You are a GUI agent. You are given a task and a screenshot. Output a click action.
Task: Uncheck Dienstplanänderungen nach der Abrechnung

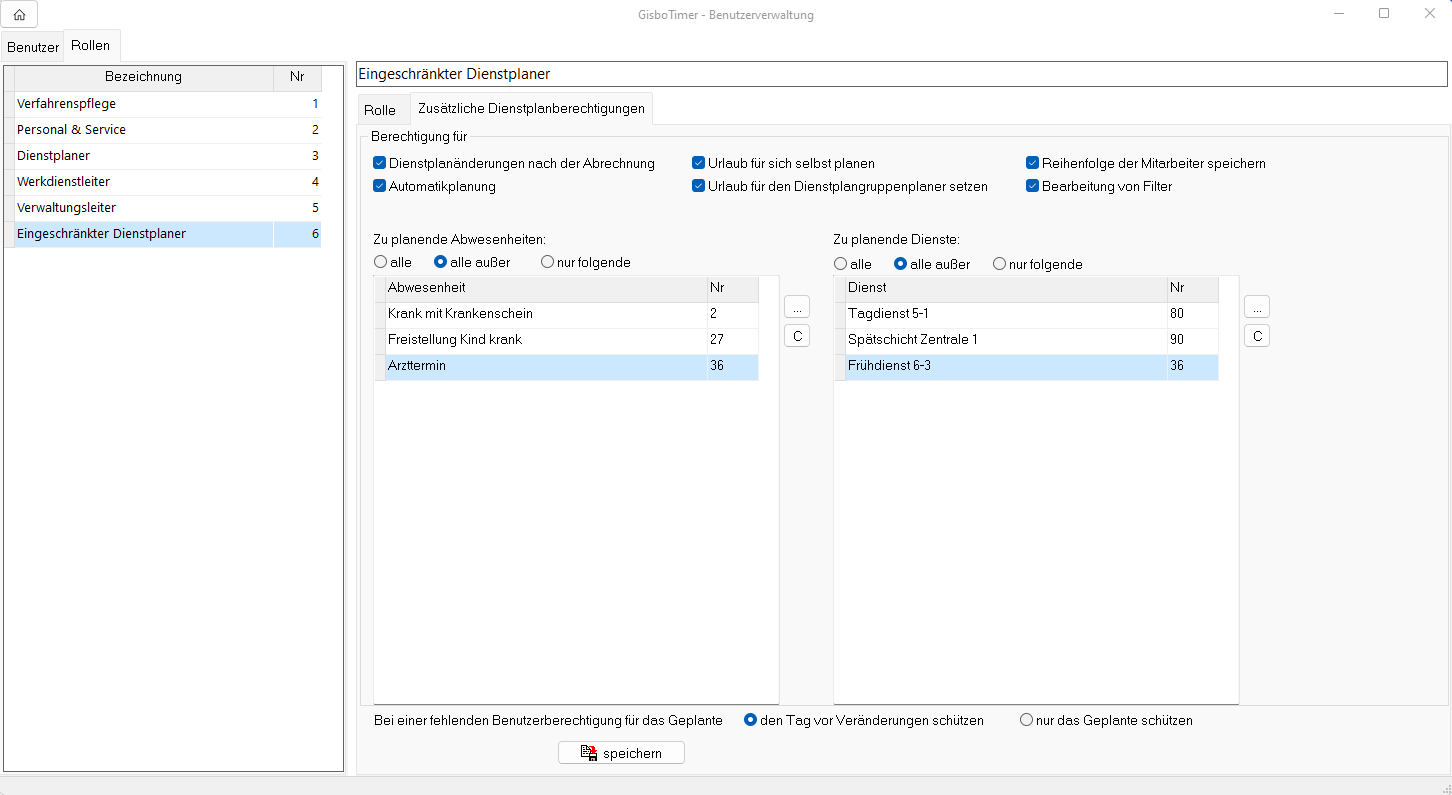click(380, 163)
